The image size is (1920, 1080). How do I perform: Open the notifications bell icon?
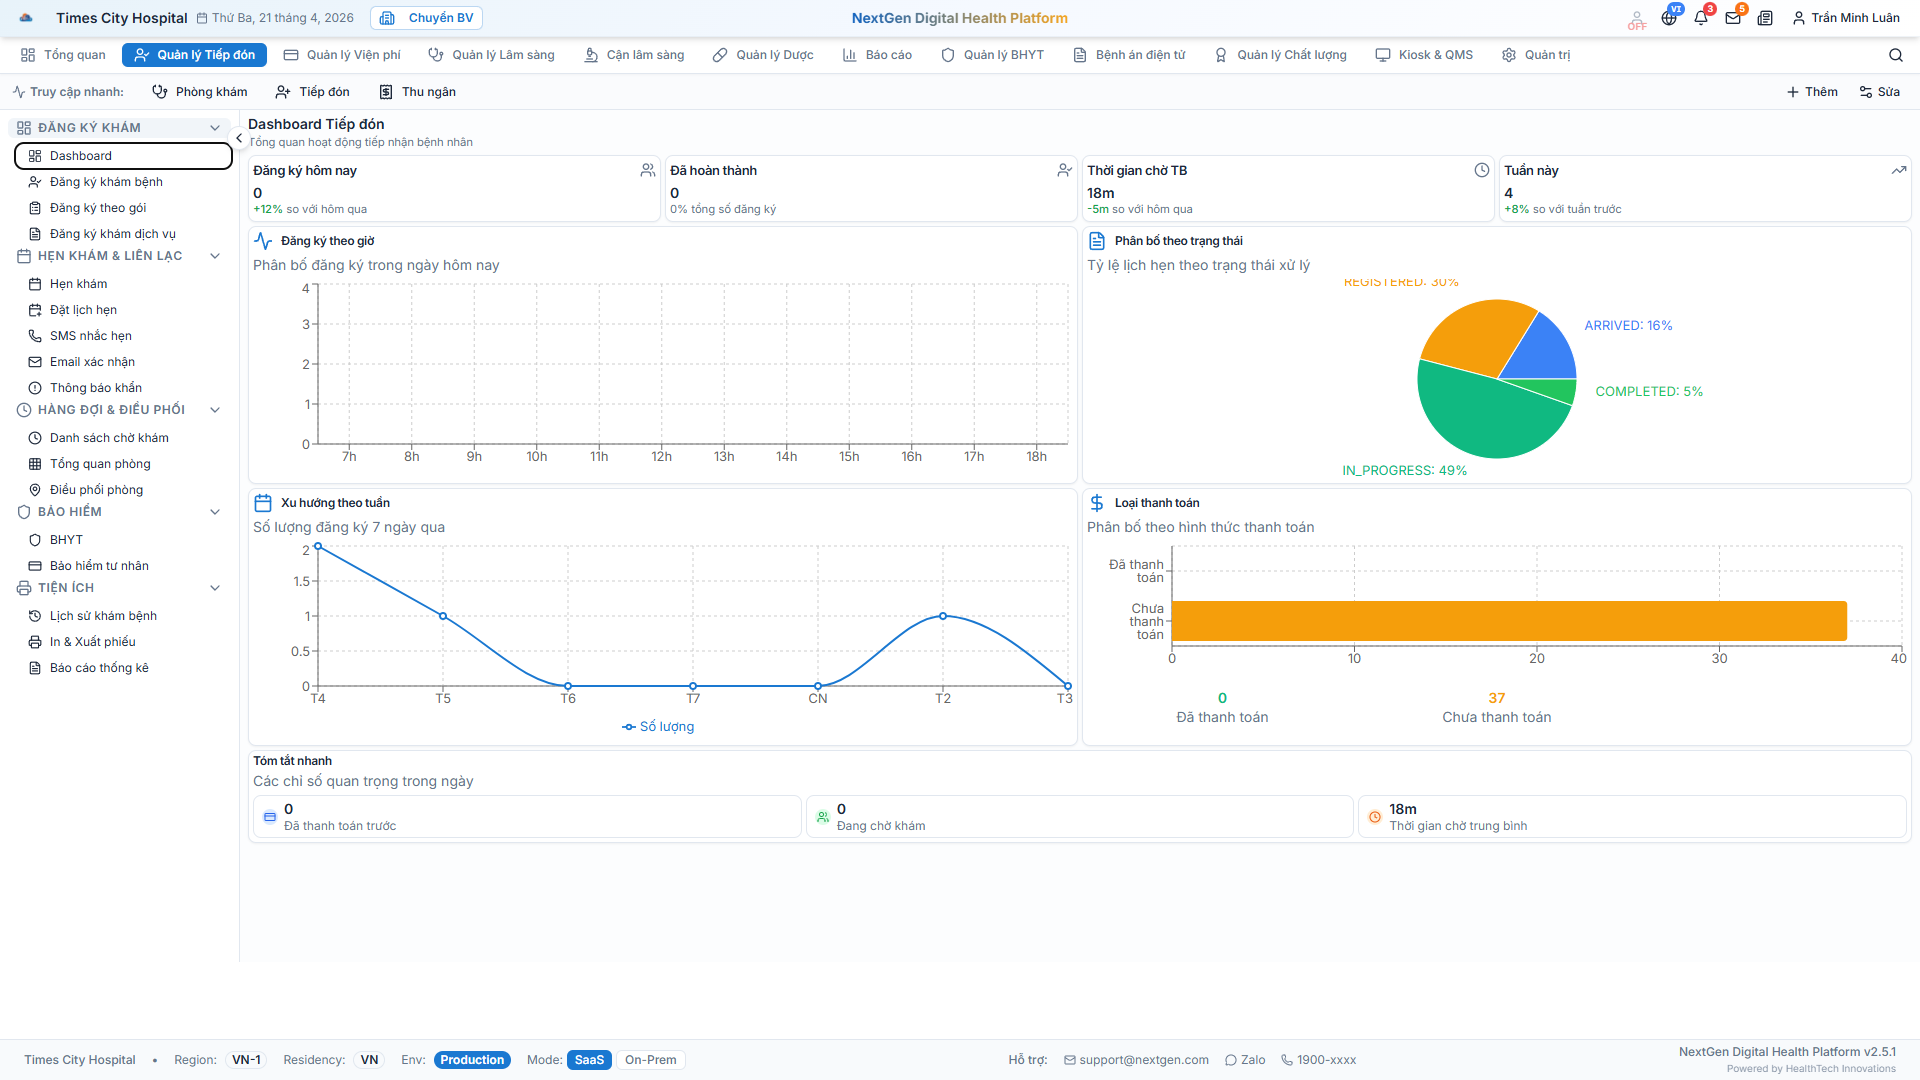[1700, 18]
